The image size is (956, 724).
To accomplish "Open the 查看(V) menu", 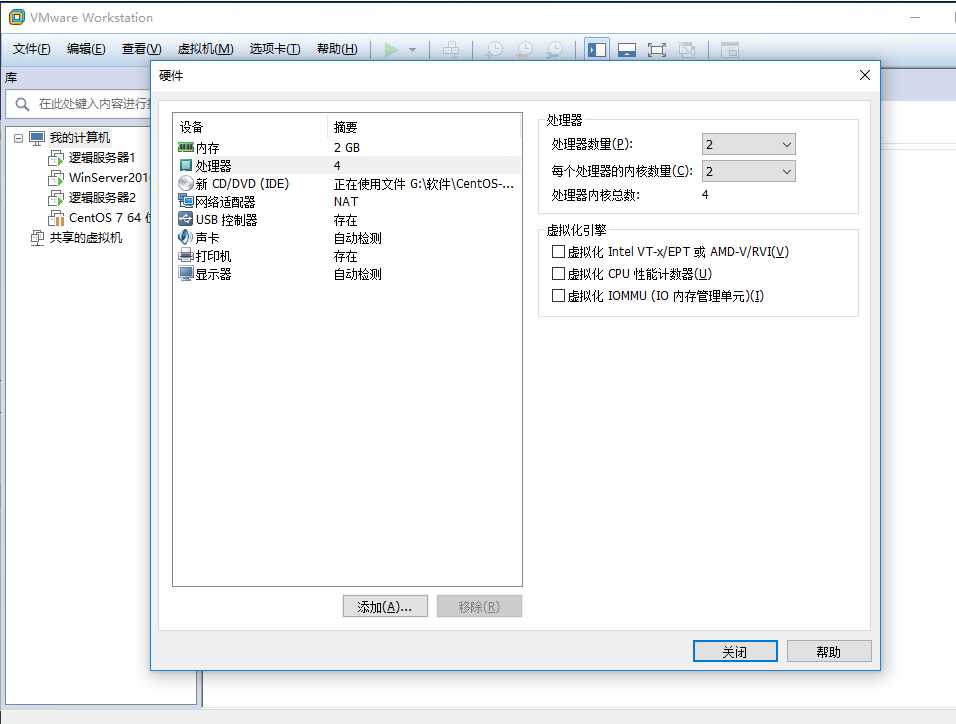I will pyautogui.click(x=141, y=49).
